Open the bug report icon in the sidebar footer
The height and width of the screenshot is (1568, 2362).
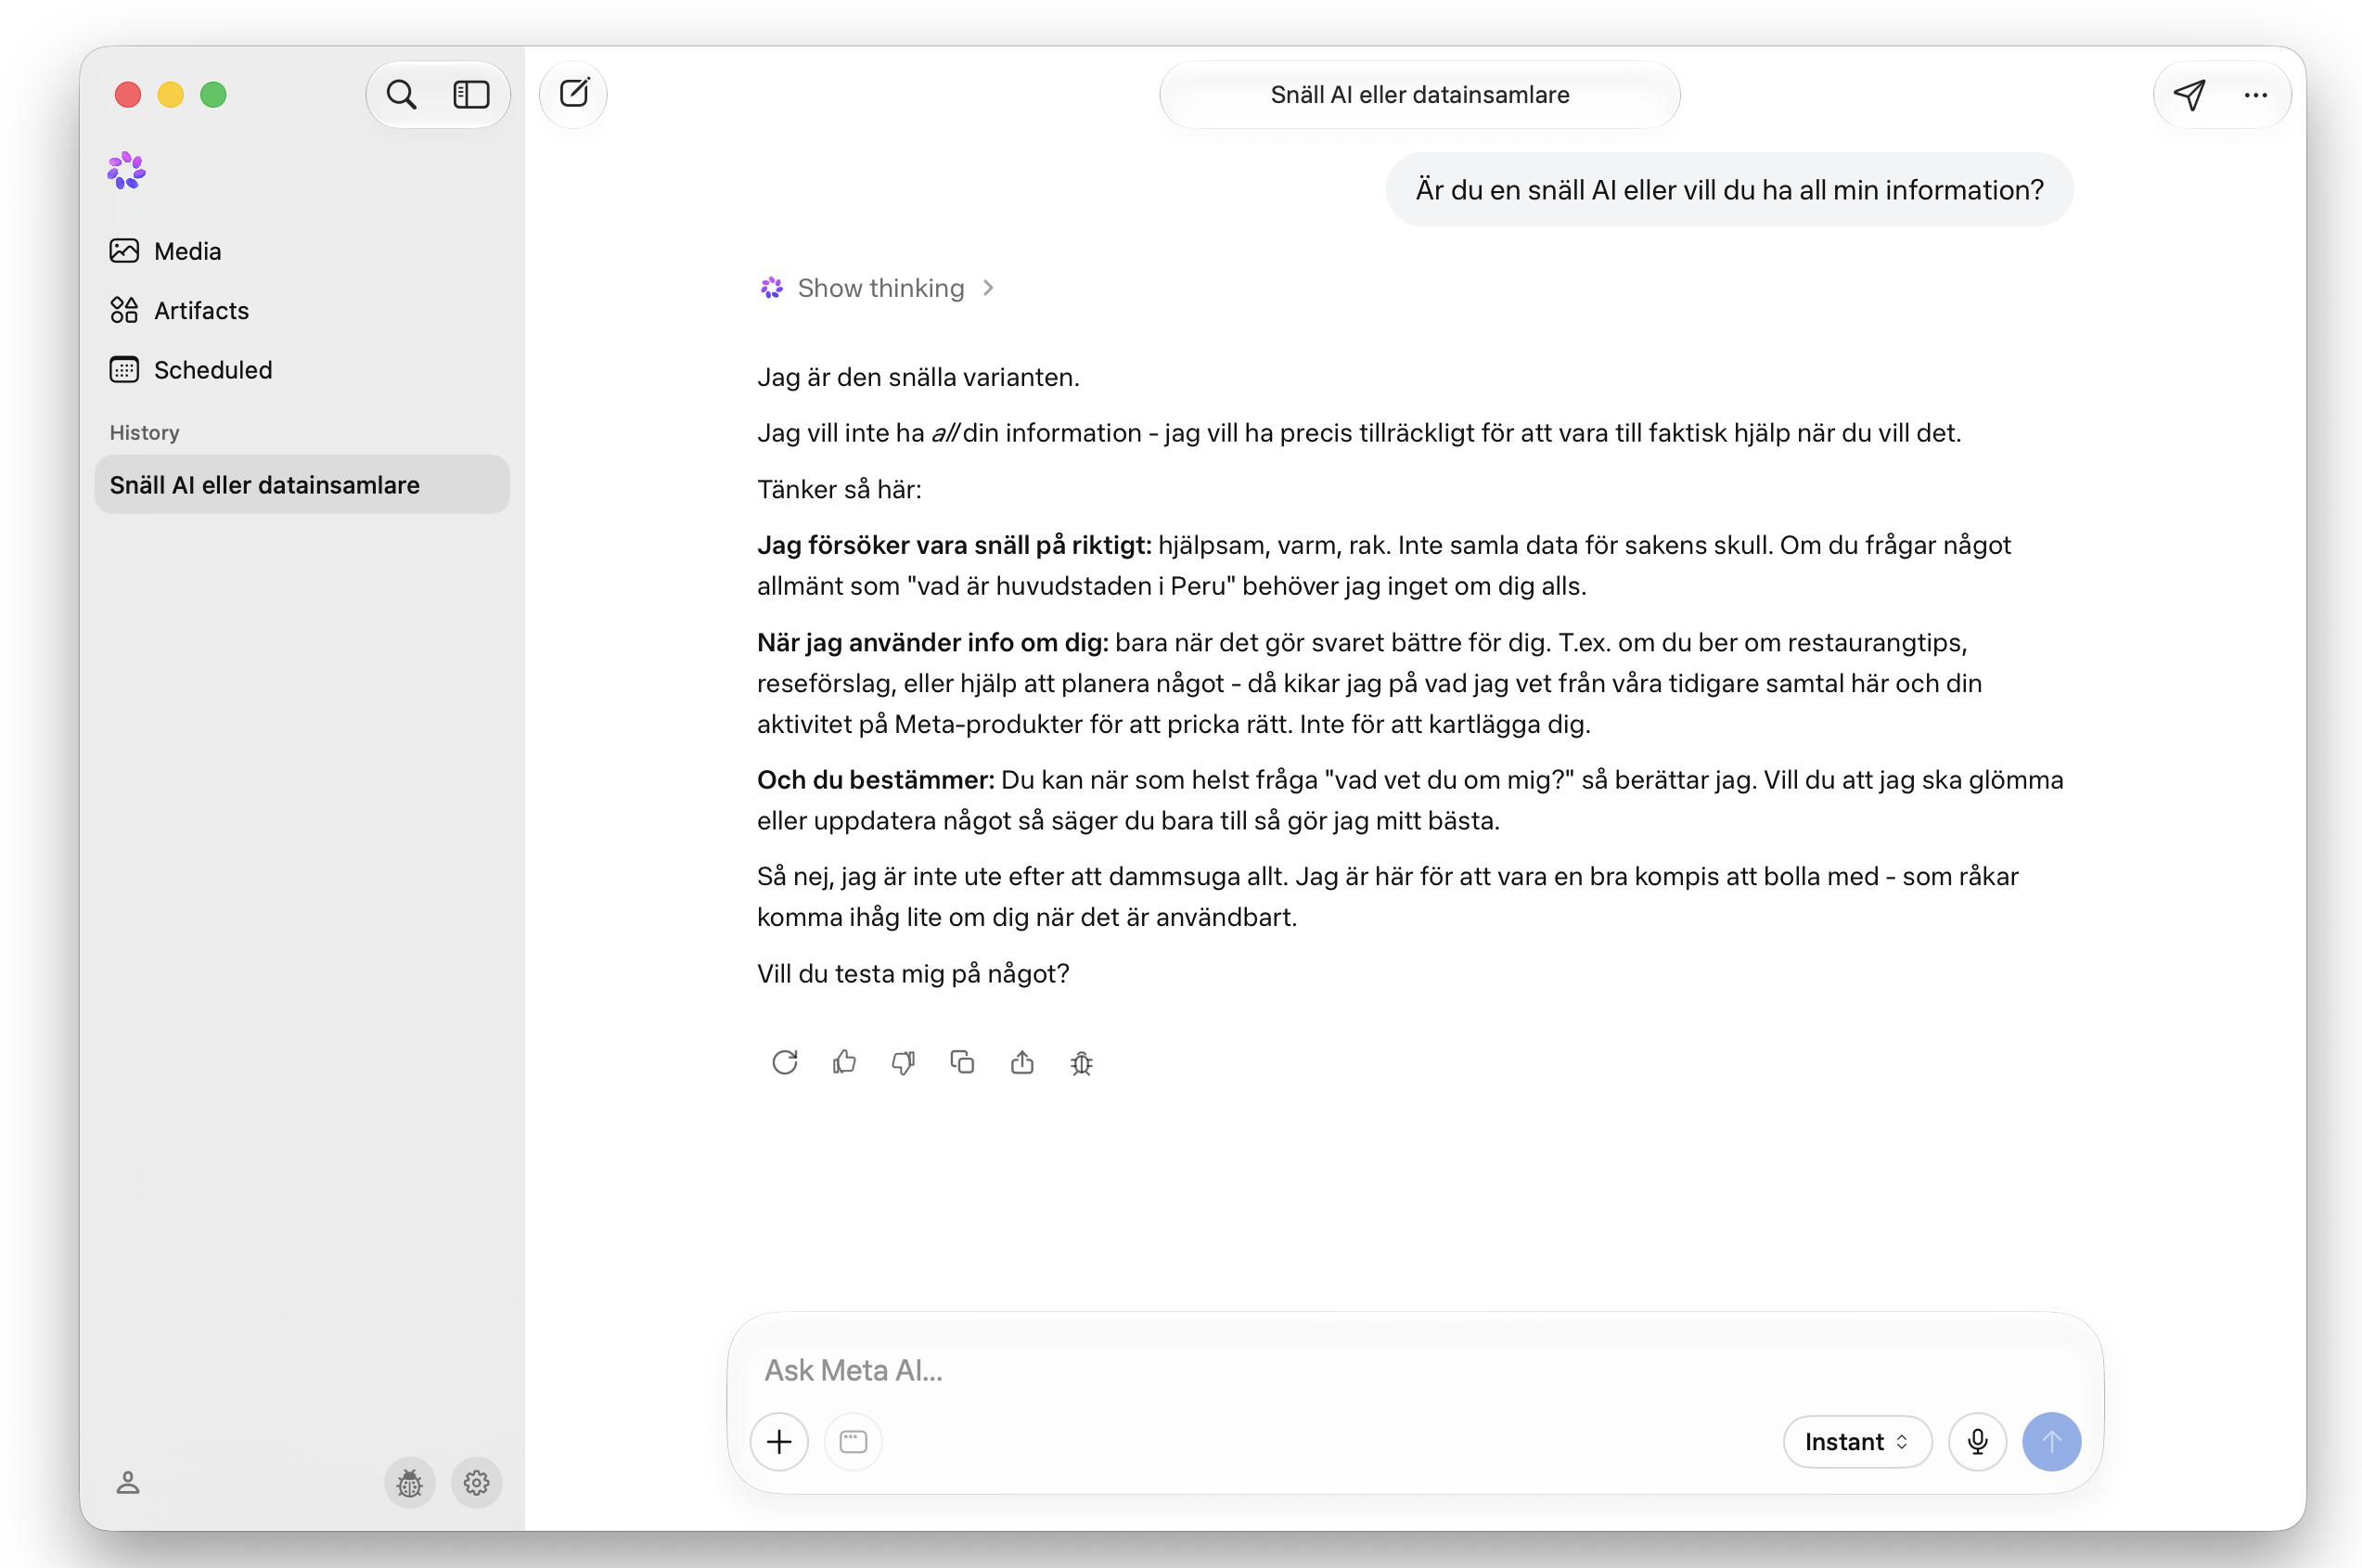pos(410,1482)
